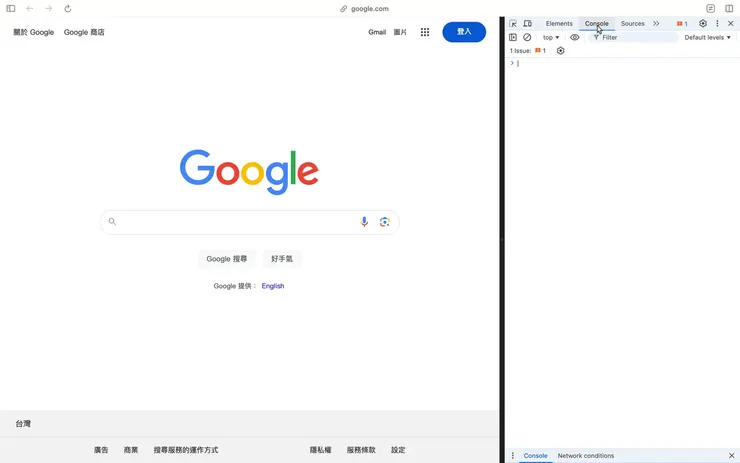Switch to the Sources tab
Screen dimensions: 740x463
click(x=632, y=24)
